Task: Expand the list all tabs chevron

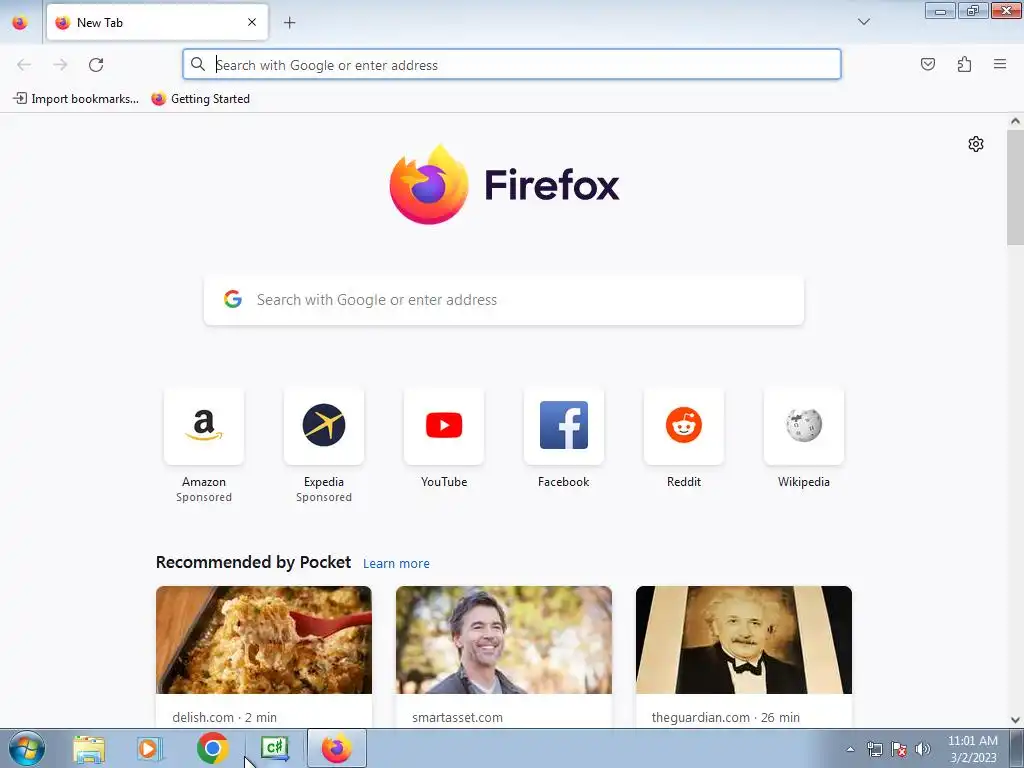Action: coord(863,22)
